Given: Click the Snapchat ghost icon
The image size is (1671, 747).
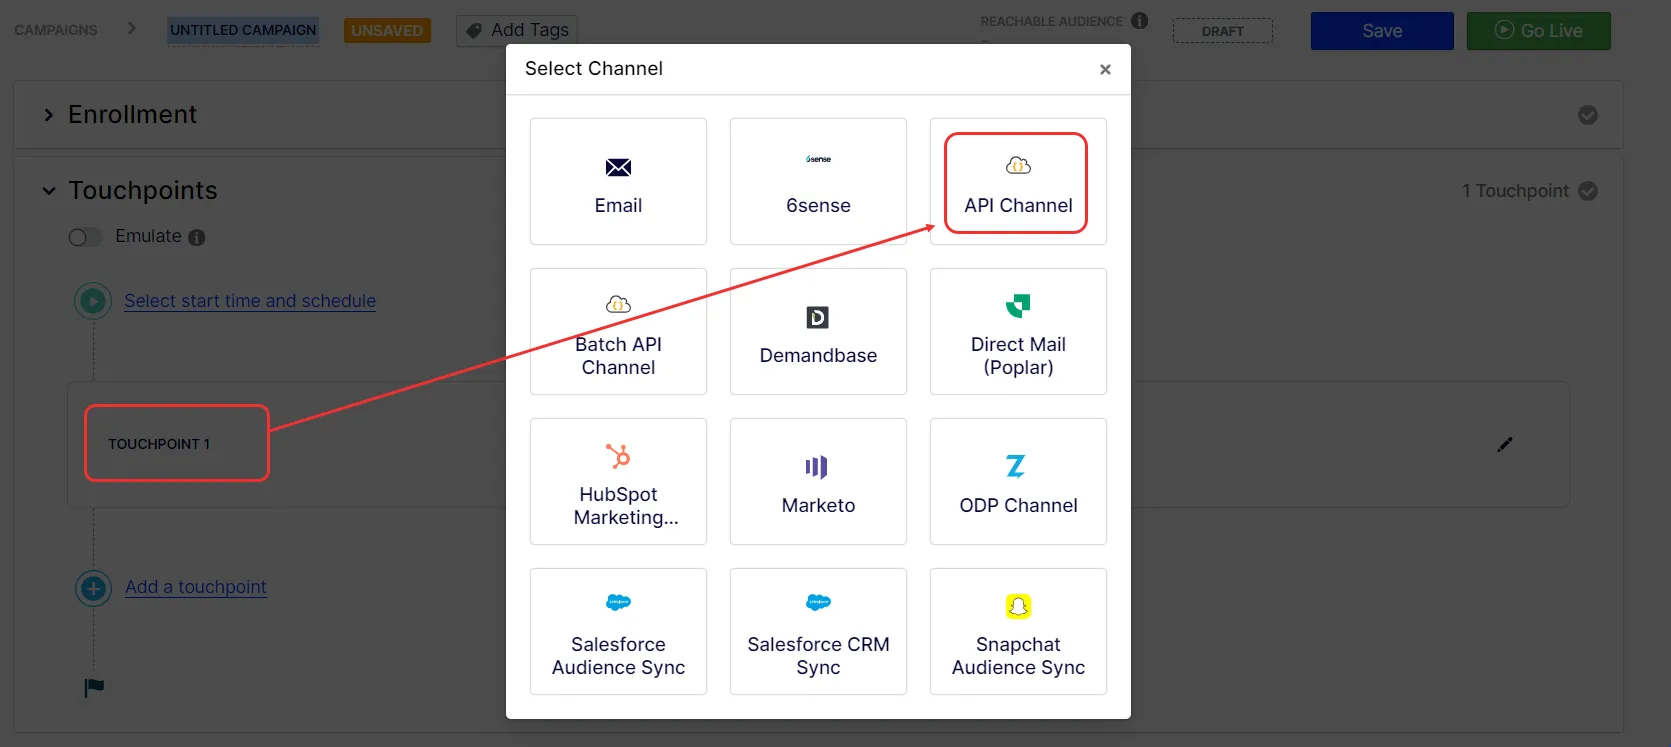Looking at the screenshot, I should point(1018,606).
